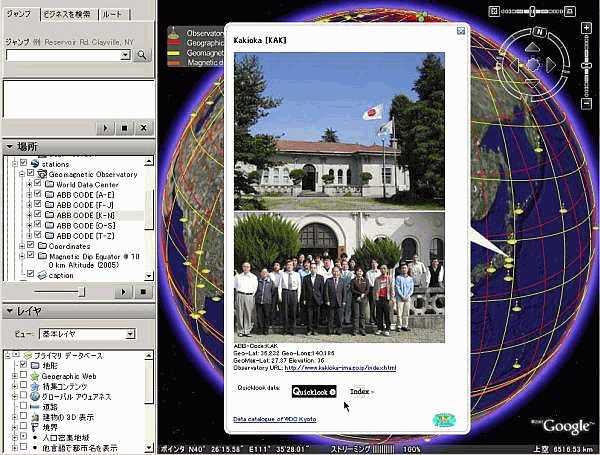This screenshot has width=600, height=455.
Task: Rotate view with the compass up arrow
Action: (532, 48)
